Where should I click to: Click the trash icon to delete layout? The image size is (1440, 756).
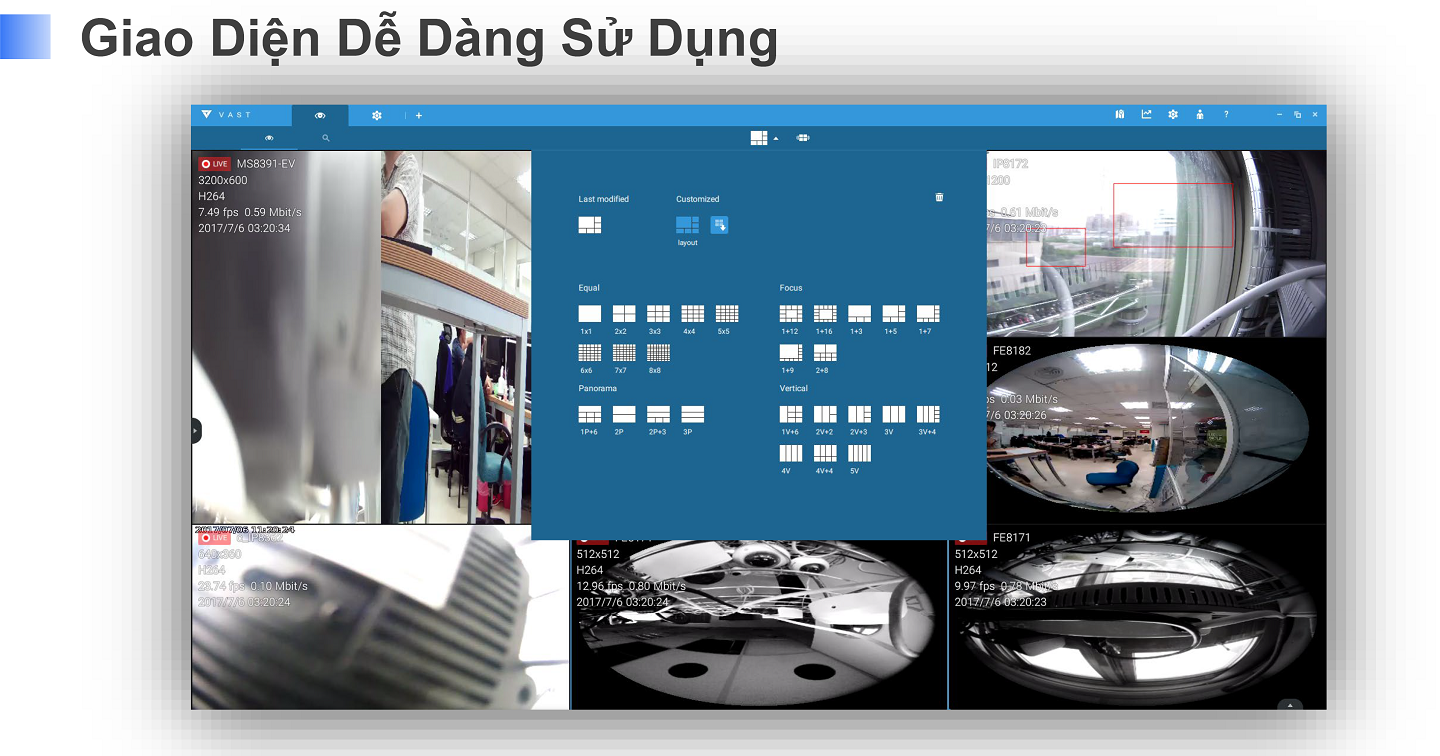tap(939, 198)
